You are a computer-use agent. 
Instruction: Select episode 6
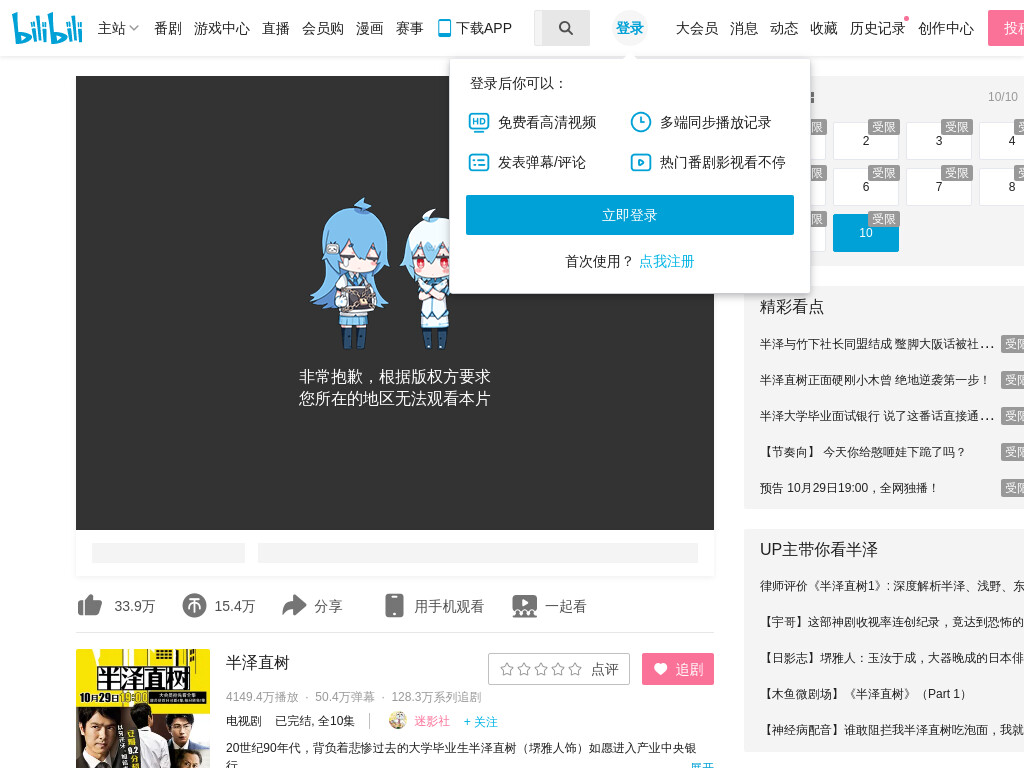[x=866, y=187]
